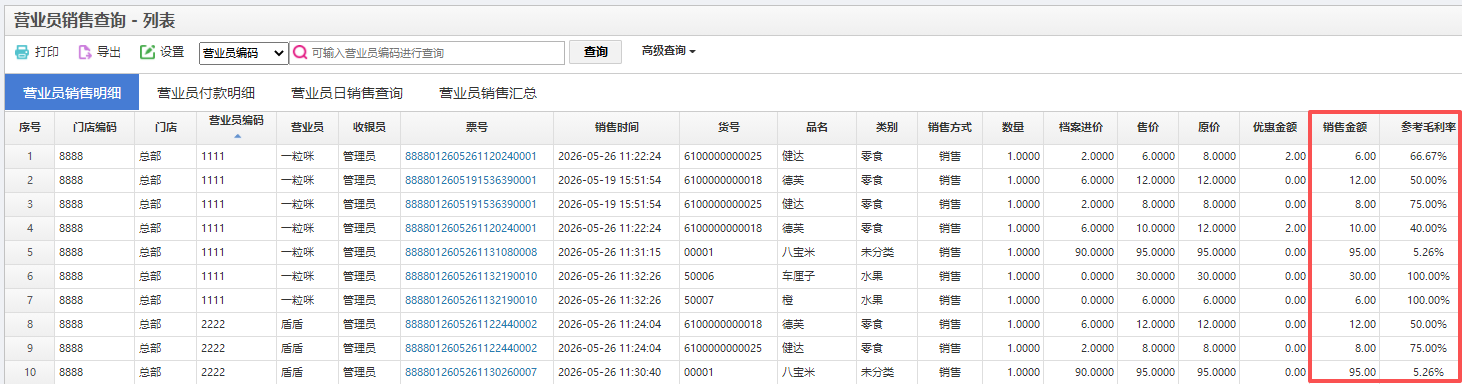
Task: Click the 售价 column header
Action: pos(1148,128)
